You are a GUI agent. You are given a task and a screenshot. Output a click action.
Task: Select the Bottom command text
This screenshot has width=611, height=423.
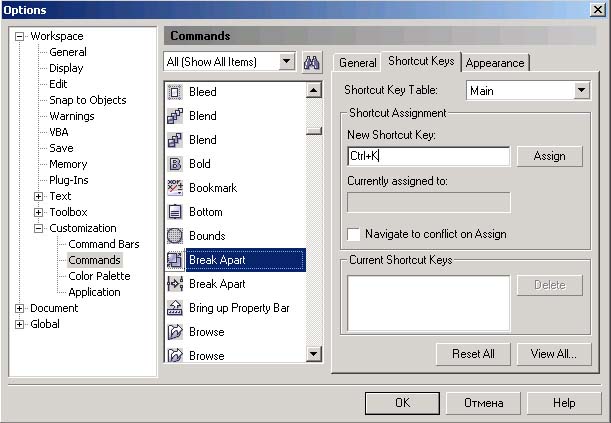coord(206,212)
